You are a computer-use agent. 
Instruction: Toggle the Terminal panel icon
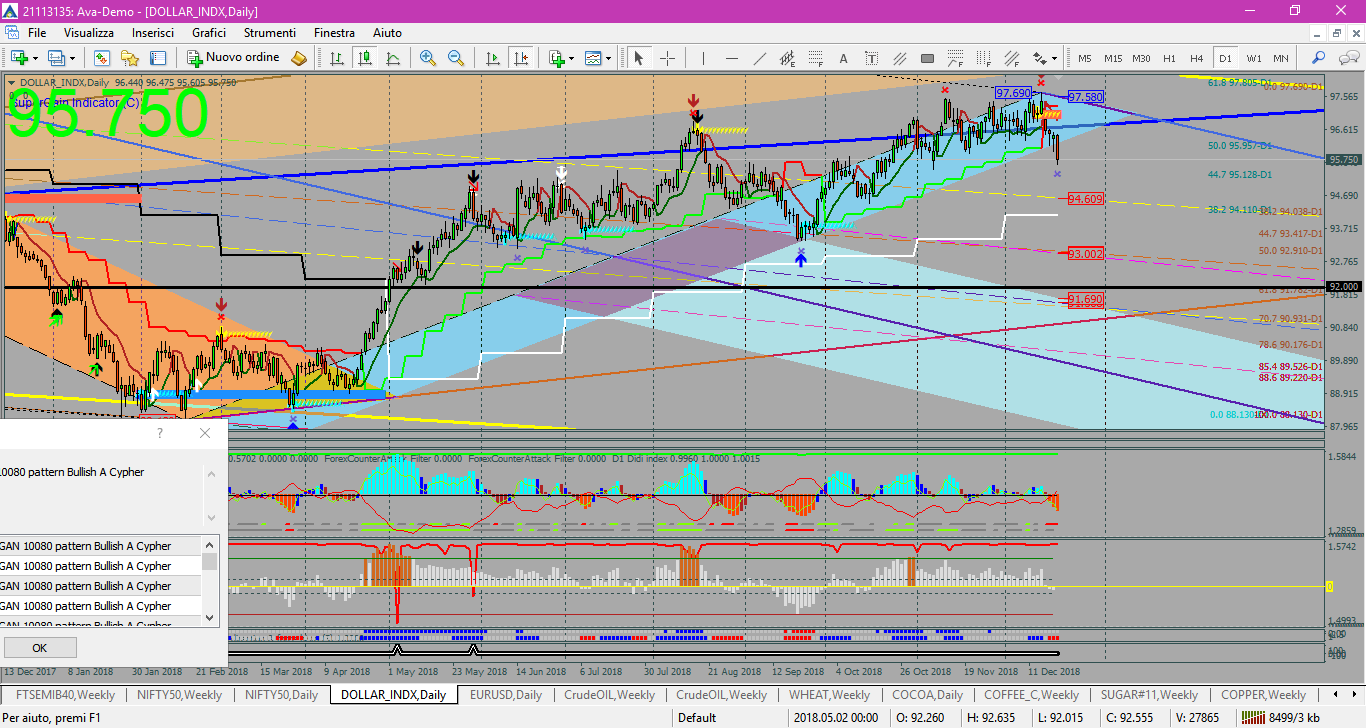click(159, 58)
